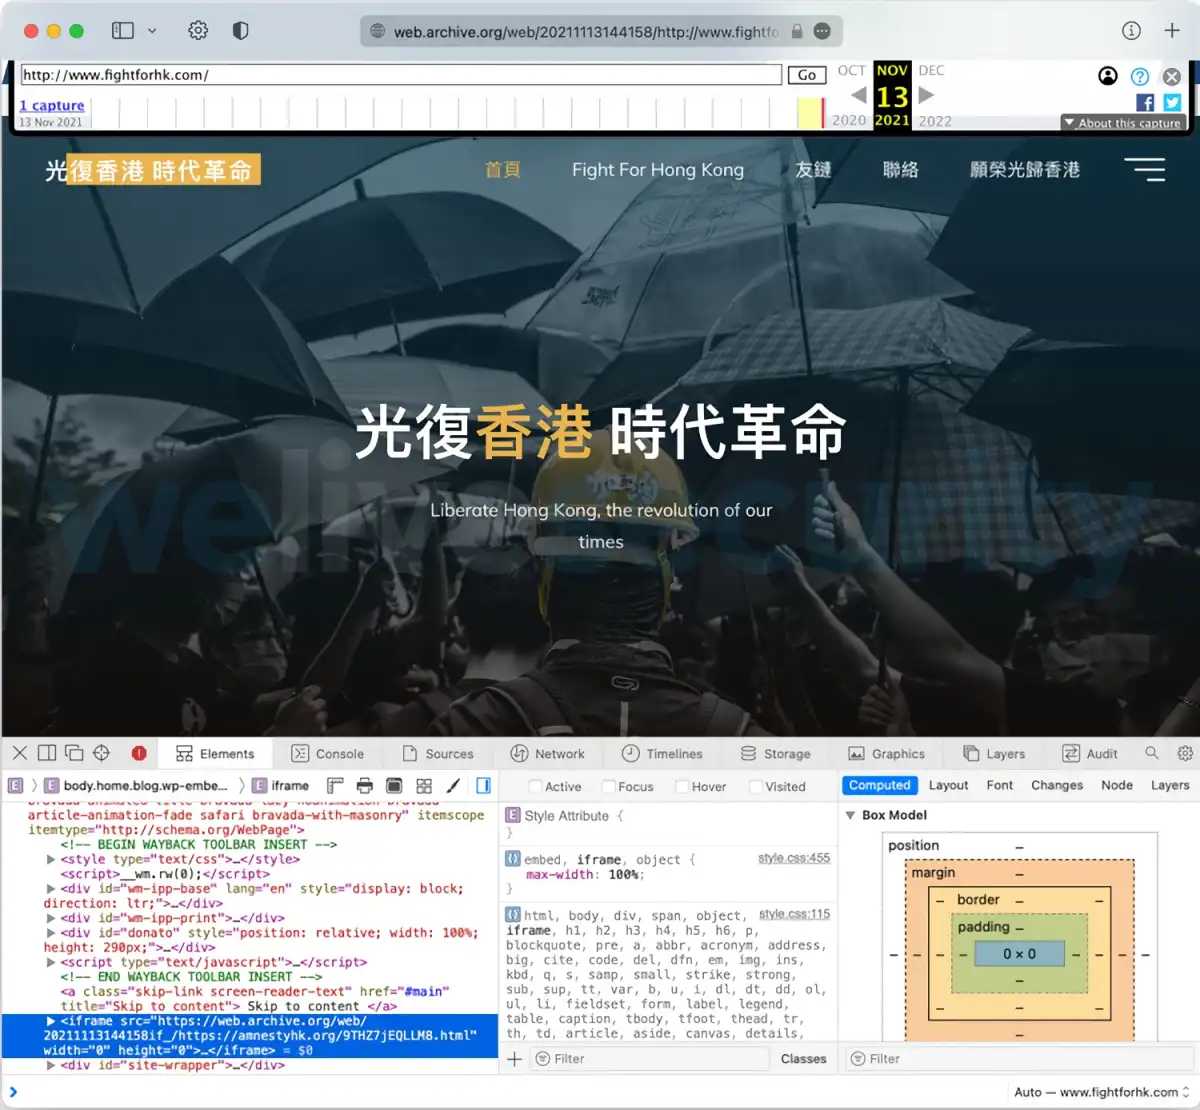Expand the div id="donato" node
Screen dimensions: 1200x1110
51,933
